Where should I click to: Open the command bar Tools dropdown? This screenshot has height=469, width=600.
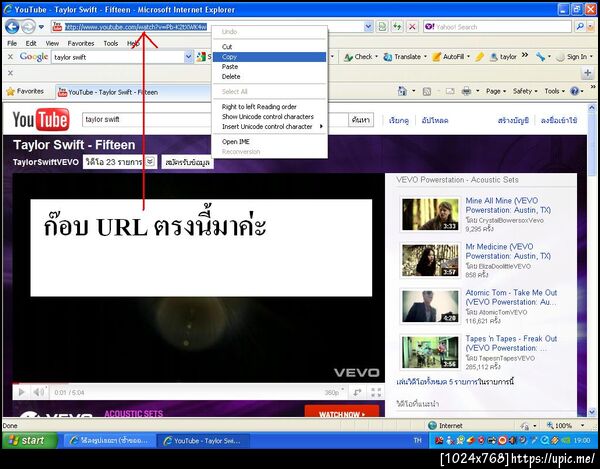coord(554,91)
